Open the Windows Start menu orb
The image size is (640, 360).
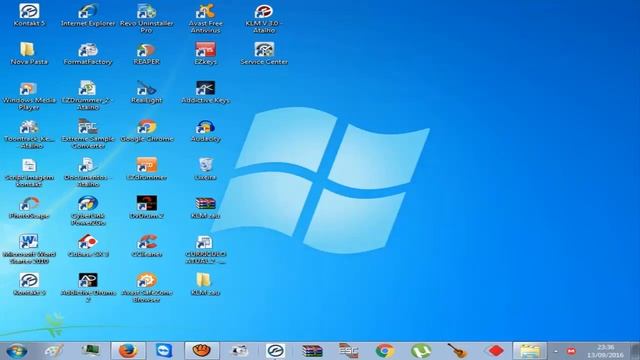pyautogui.click(x=17, y=351)
